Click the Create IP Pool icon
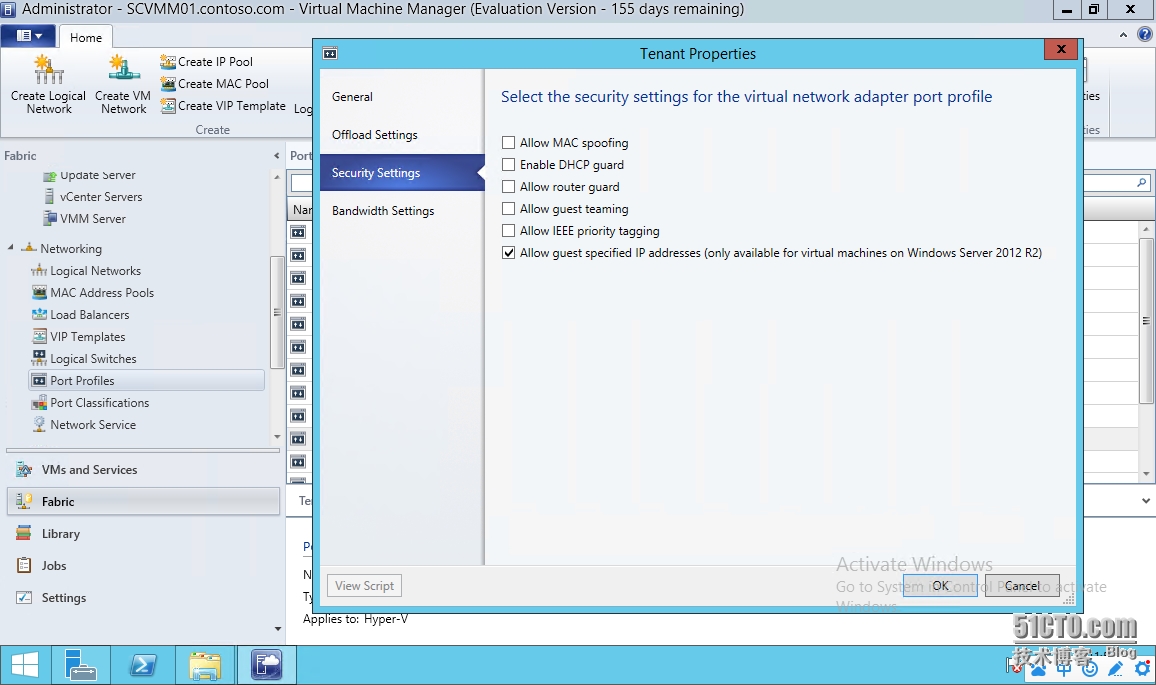Image resolution: width=1156 pixels, height=685 pixels. pos(168,61)
